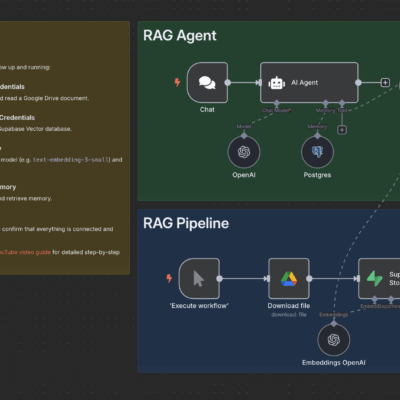Image resolution: width=400 pixels, height=400 pixels.
Task: Click the 'Chat' node label
Action: coord(207,110)
